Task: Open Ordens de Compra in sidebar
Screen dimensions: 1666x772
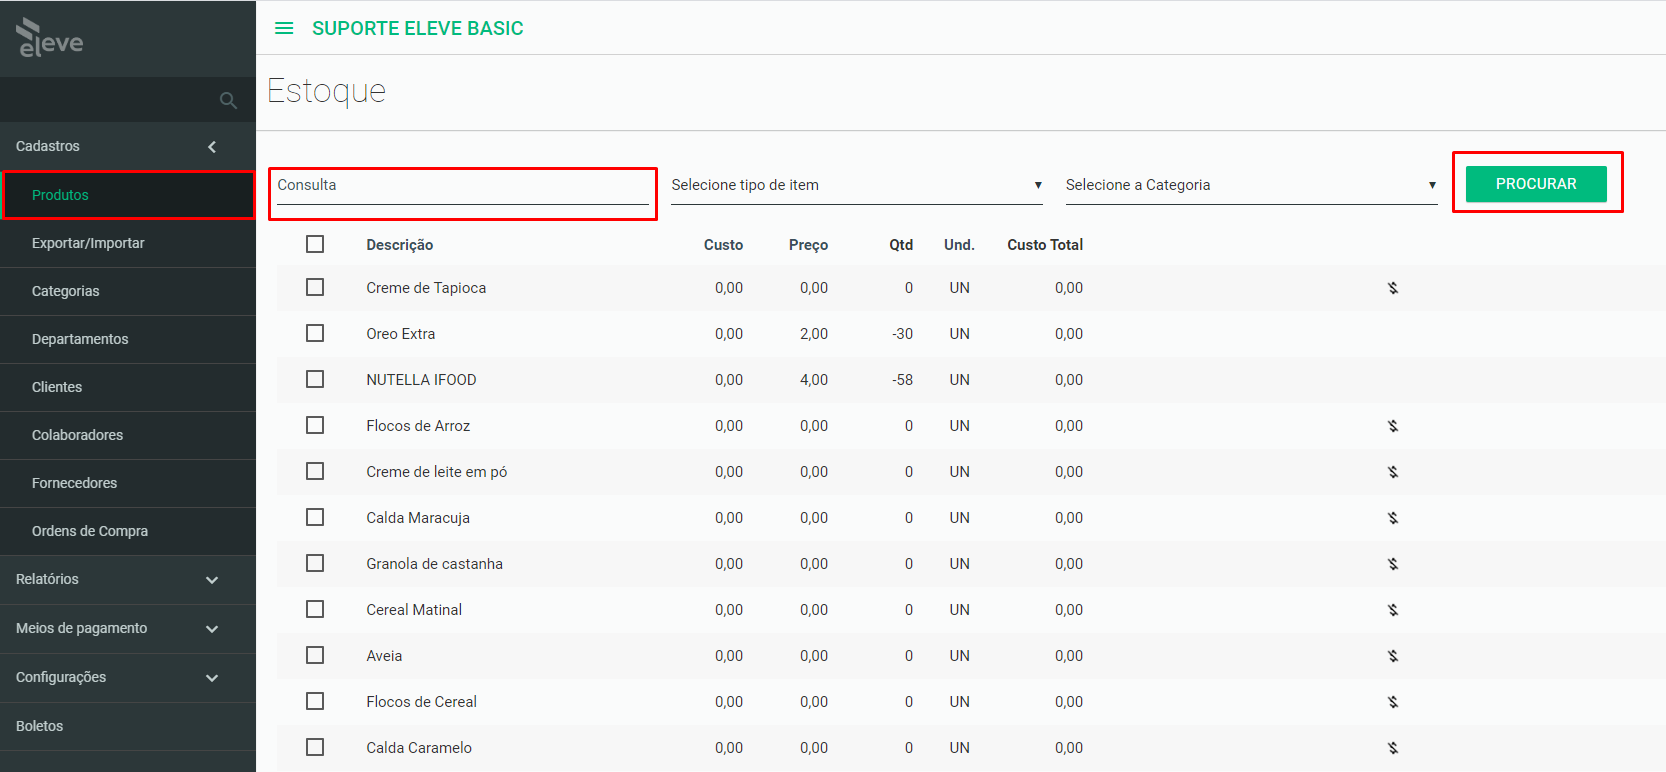Action: coord(128,531)
